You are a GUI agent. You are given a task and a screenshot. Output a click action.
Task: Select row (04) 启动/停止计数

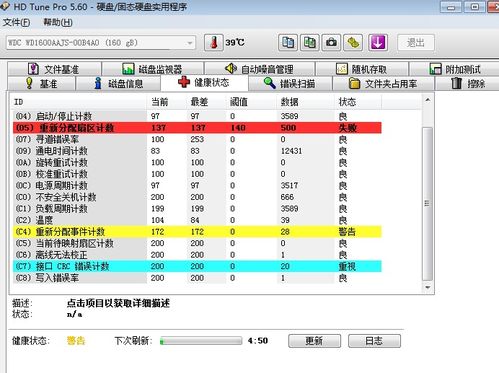[x=197, y=116]
